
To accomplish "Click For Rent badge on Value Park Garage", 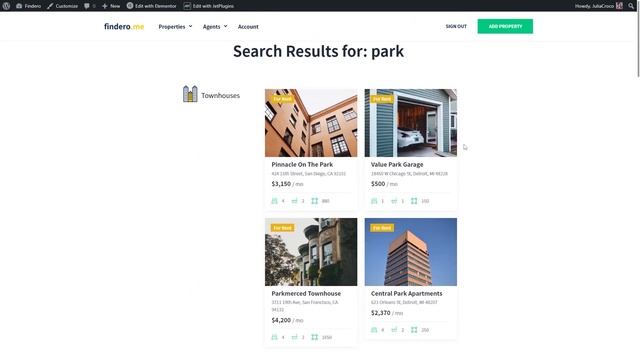I will (x=382, y=99).
